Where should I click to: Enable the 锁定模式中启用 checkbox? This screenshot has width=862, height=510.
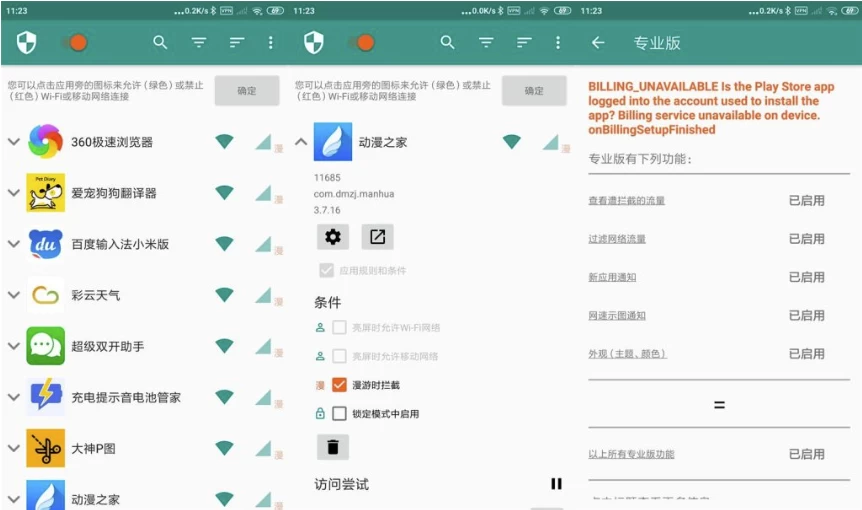pos(339,413)
